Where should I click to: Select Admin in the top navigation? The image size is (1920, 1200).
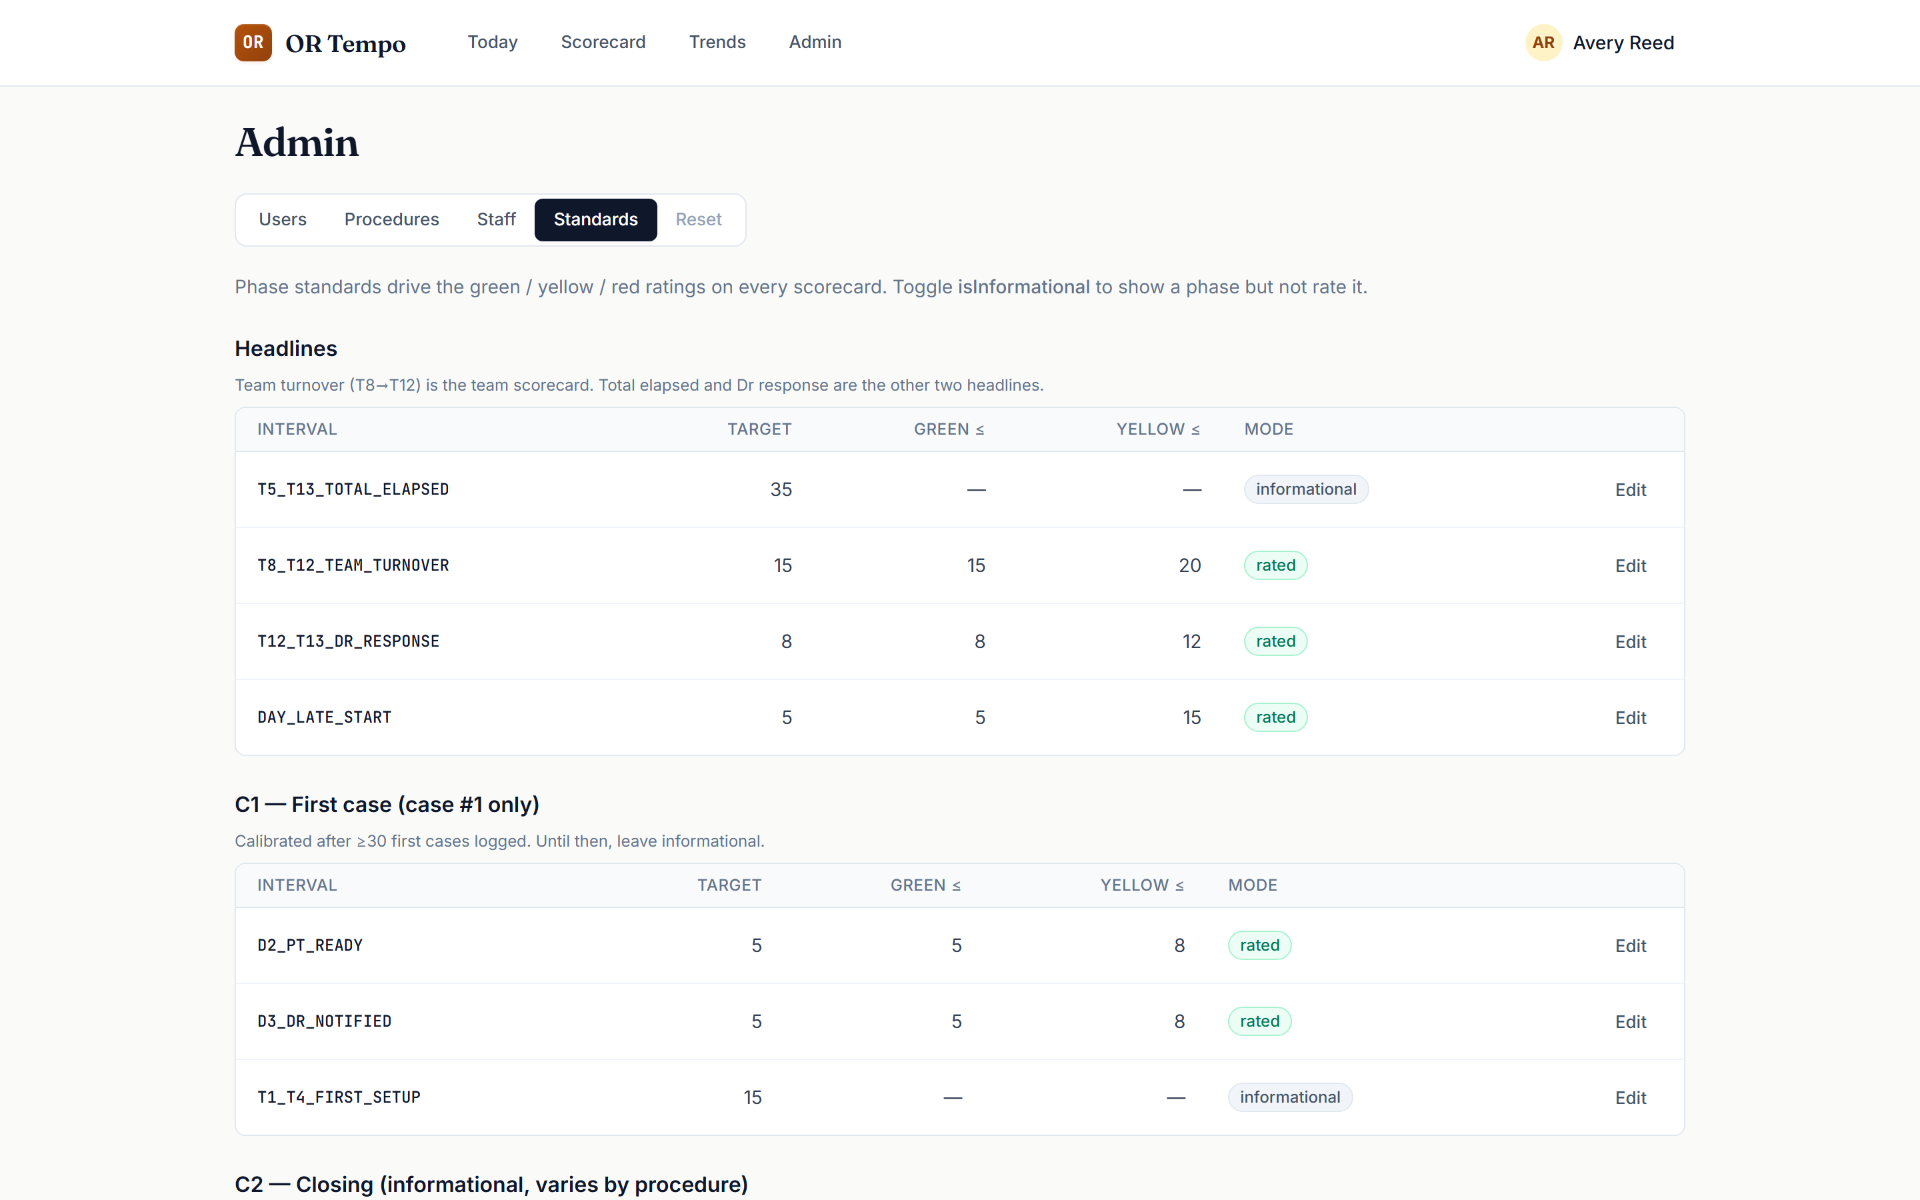pyautogui.click(x=815, y=42)
